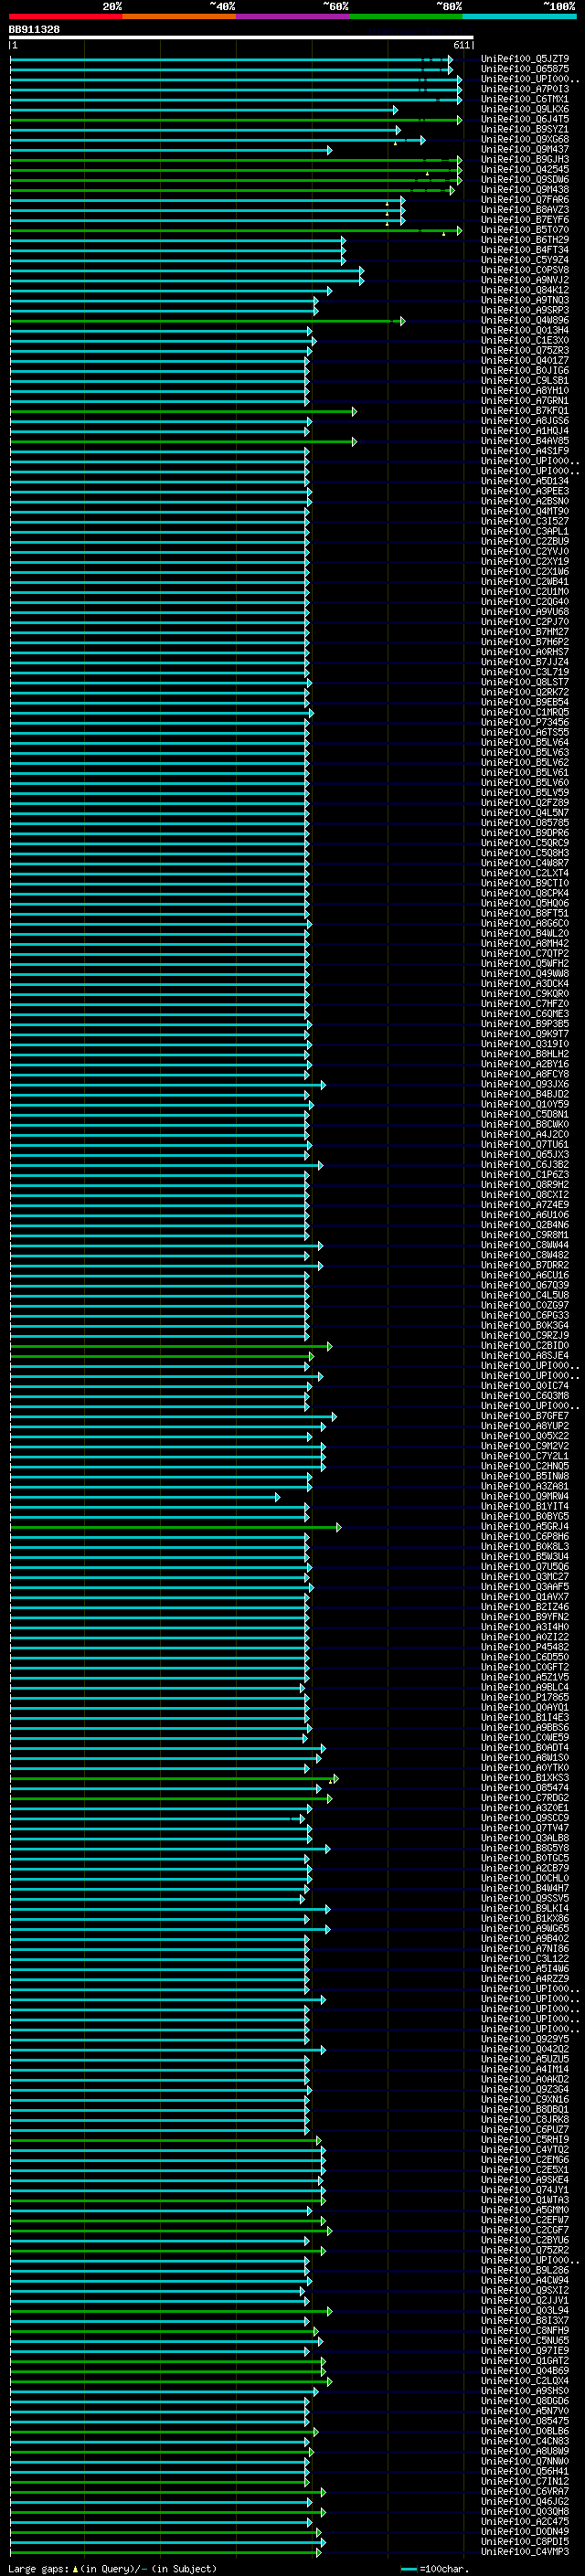Choose the subject UniRef100_Q7FAR6
This screenshot has height=2576, width=585.
click(x=525, y=200)
